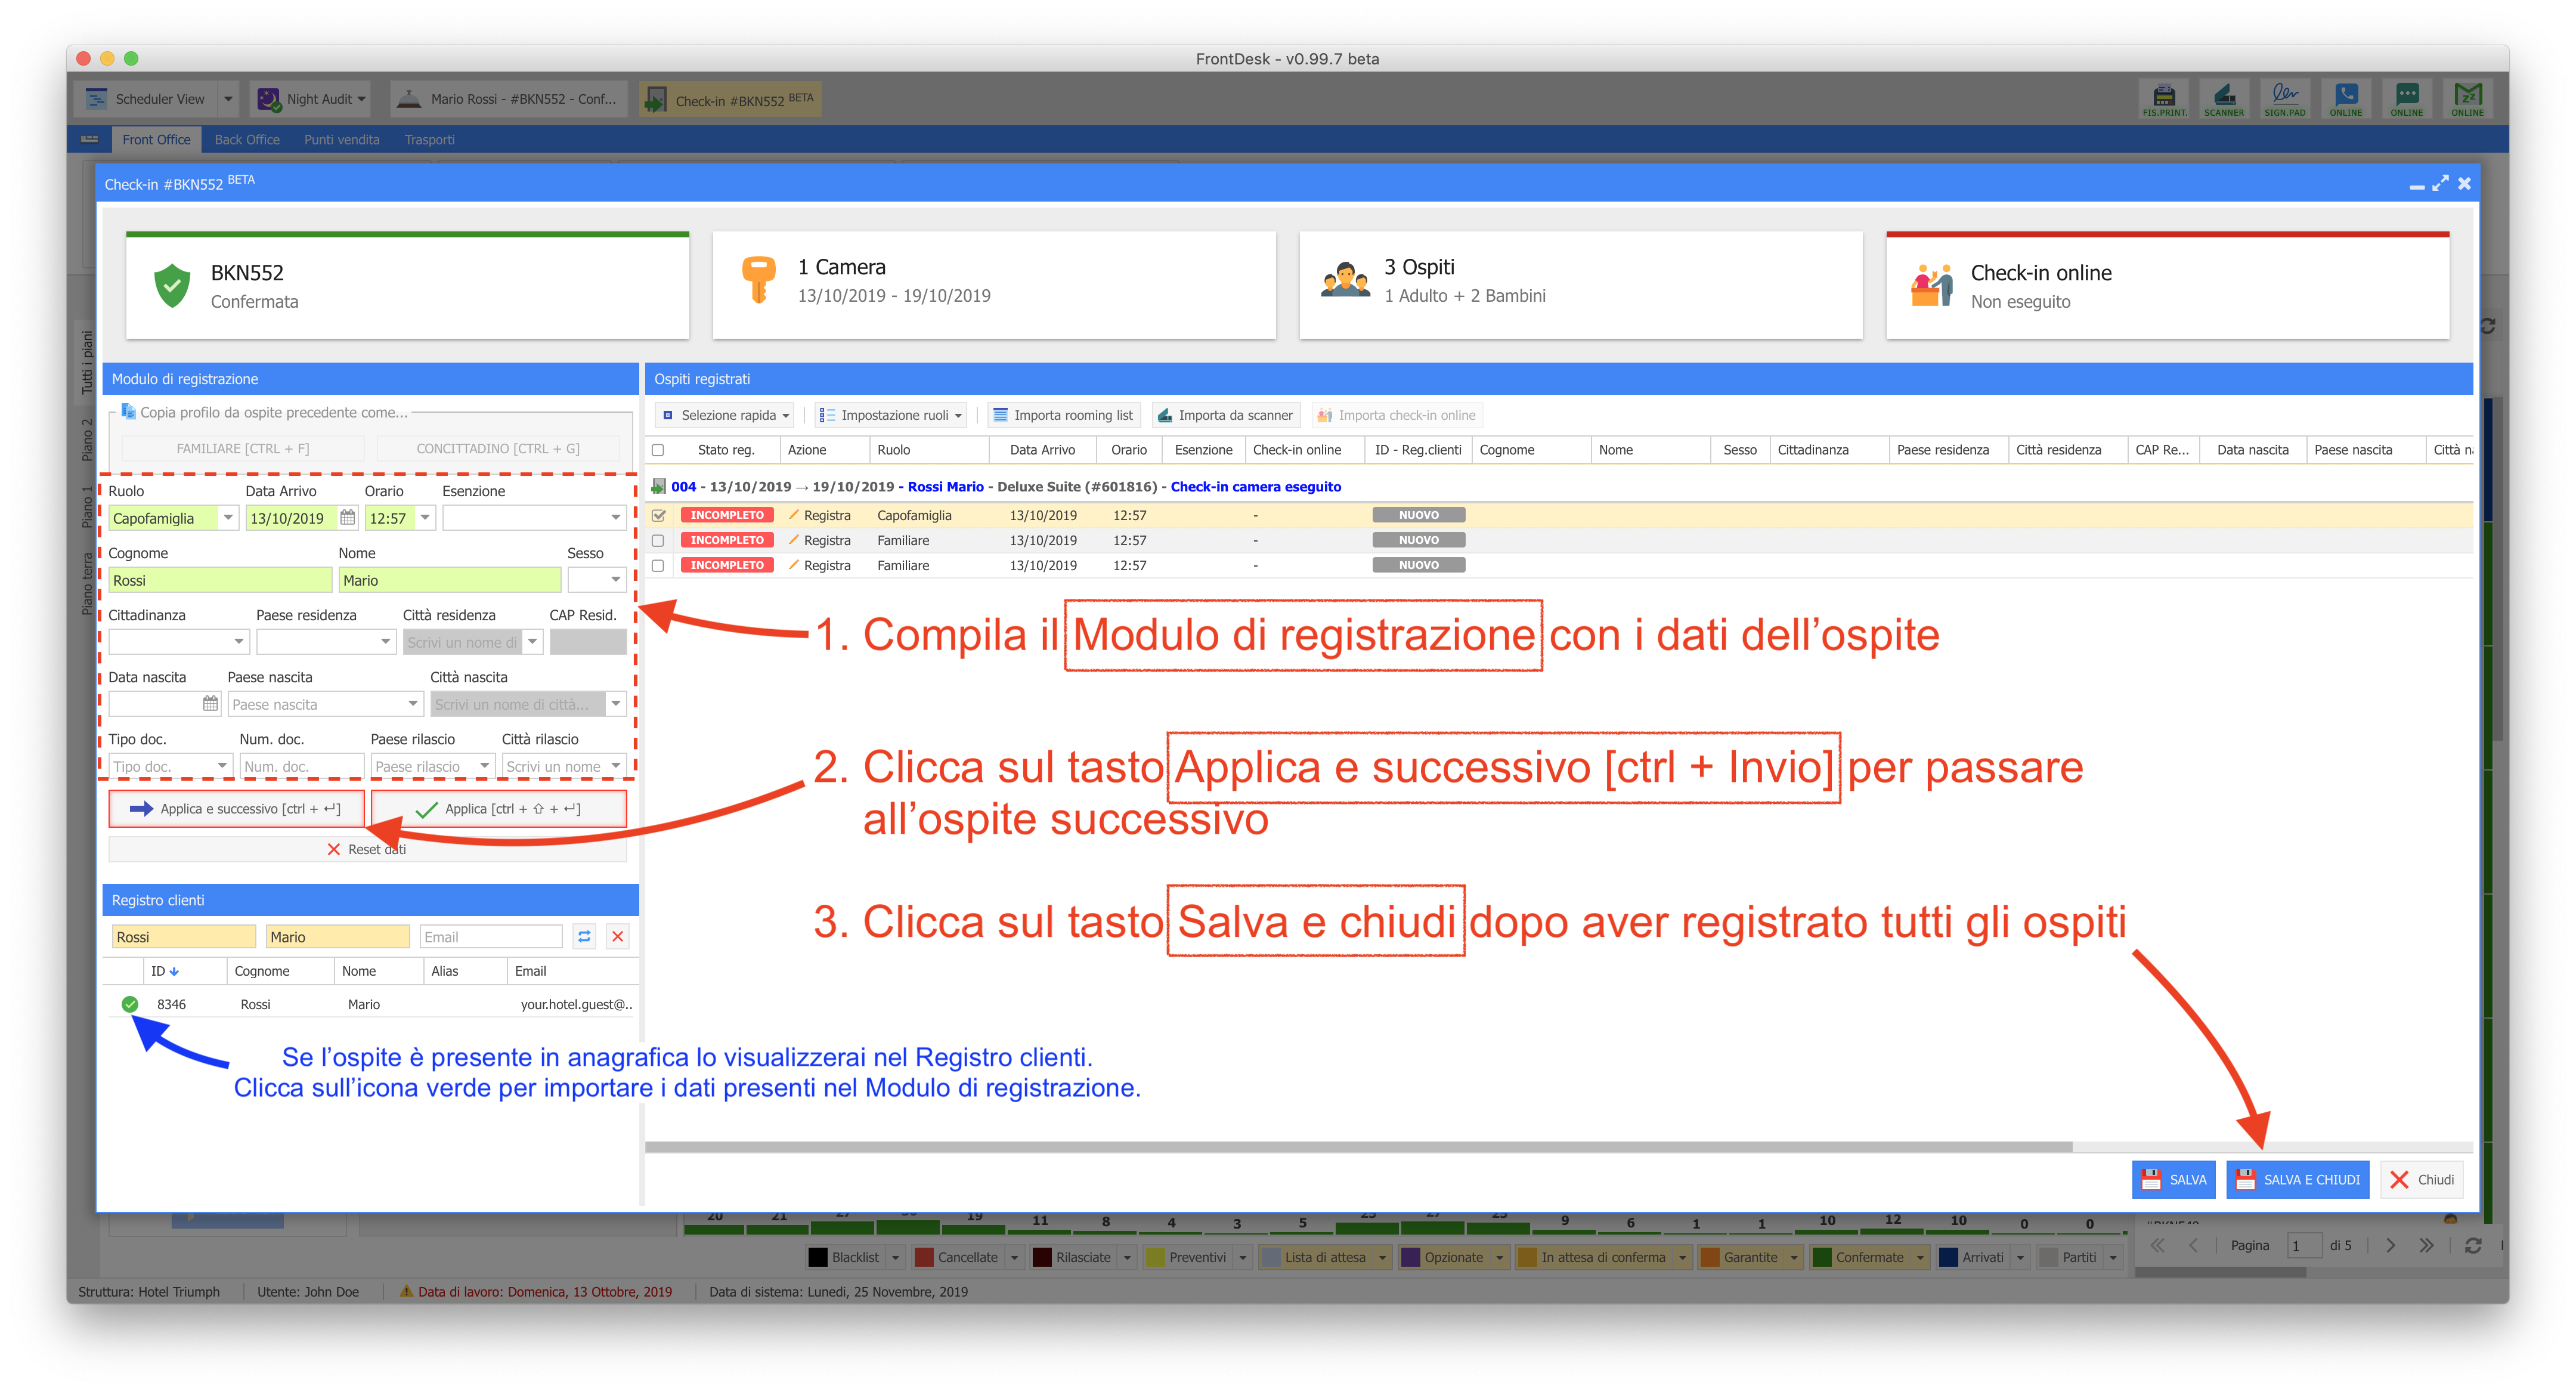Screen dimensions: 2576x1392
Task: Switch to the Back Office tab
Action: (x=247, y=140)
